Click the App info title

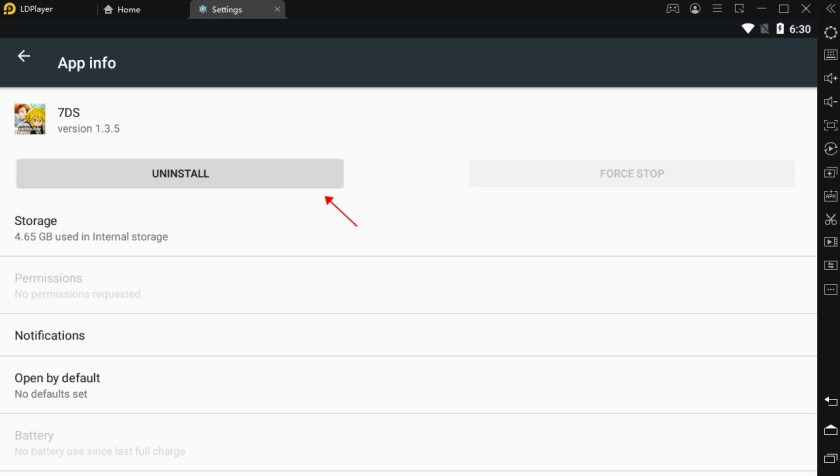tap(87, 63)
